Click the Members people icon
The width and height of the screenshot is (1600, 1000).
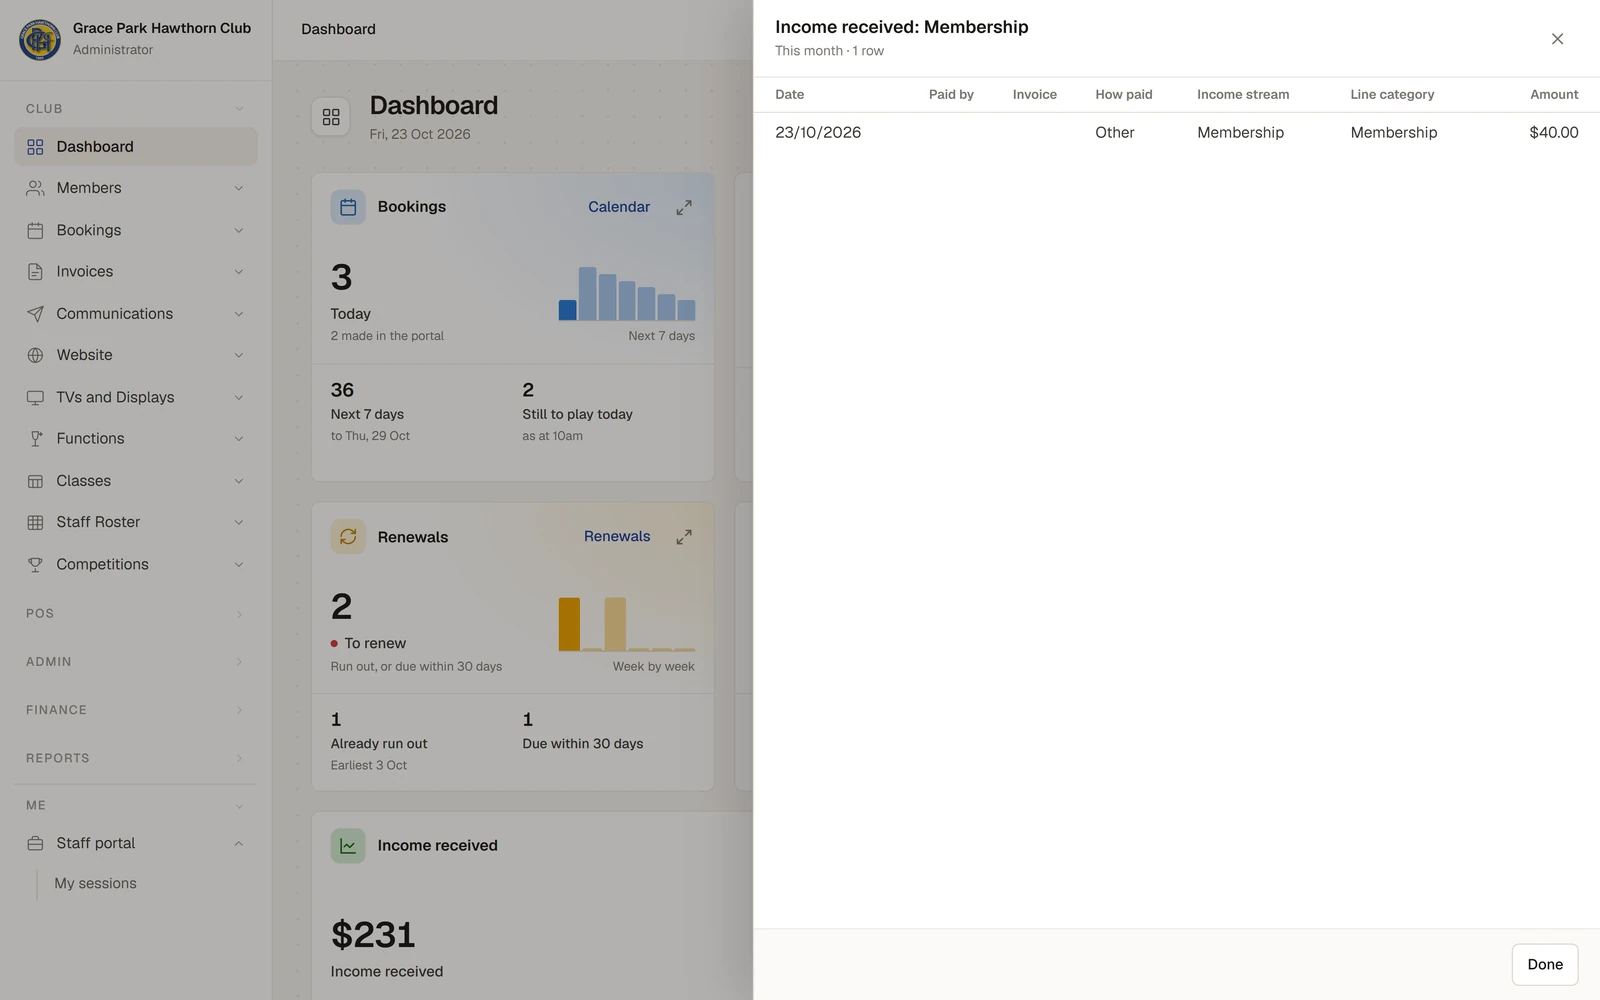pos(35,188)
